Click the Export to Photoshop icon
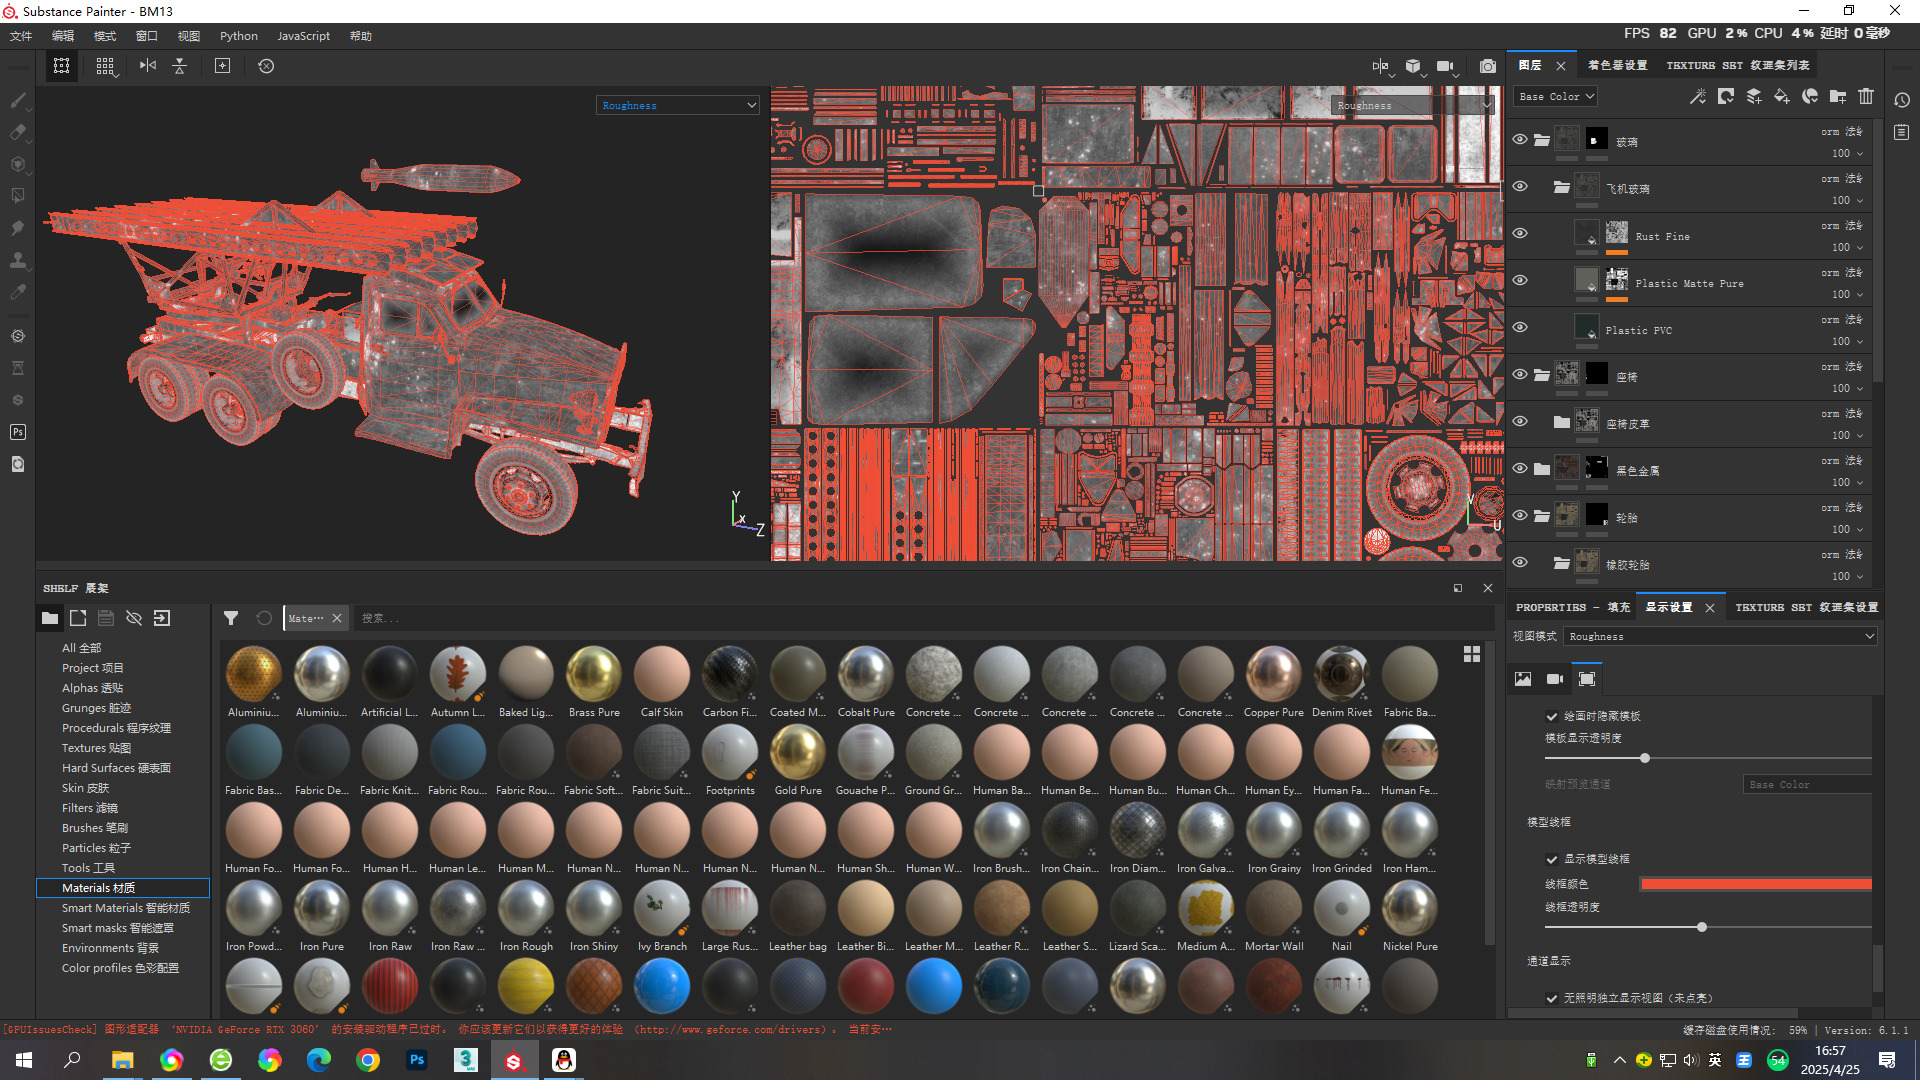The width and height of the screenshot is (1920, 1080). (x=17, y=432)
